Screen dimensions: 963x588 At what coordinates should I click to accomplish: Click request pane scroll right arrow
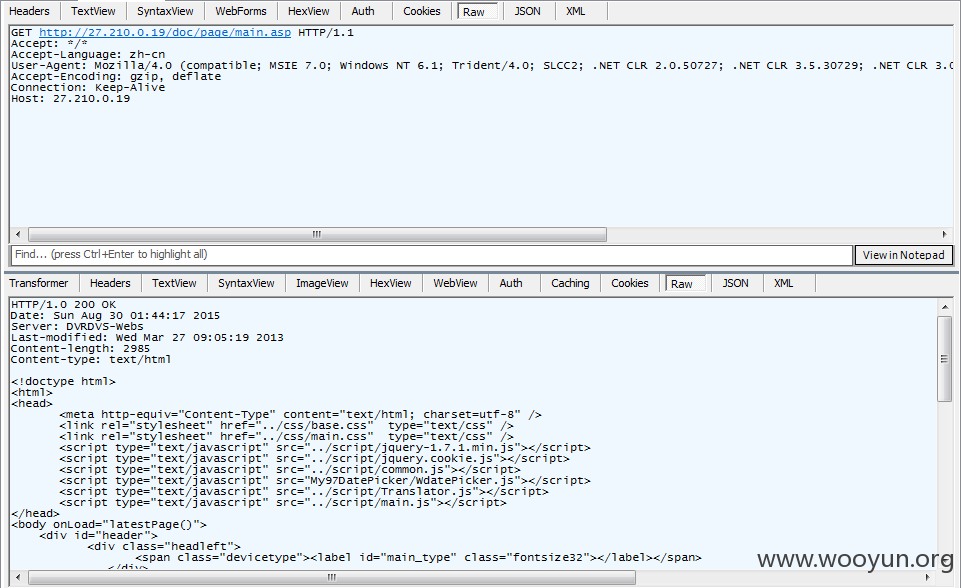point(945,234)
